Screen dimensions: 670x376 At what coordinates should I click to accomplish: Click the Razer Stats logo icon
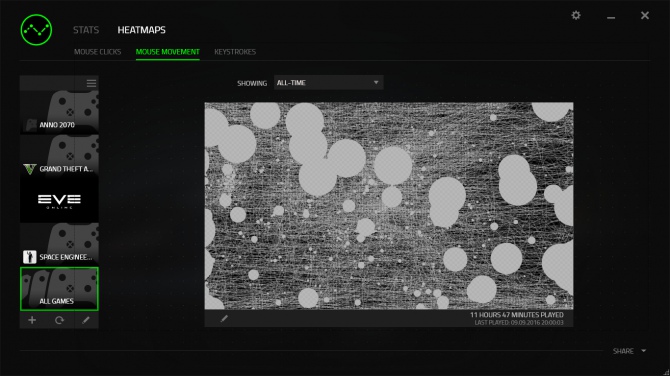tap(36, 30)
